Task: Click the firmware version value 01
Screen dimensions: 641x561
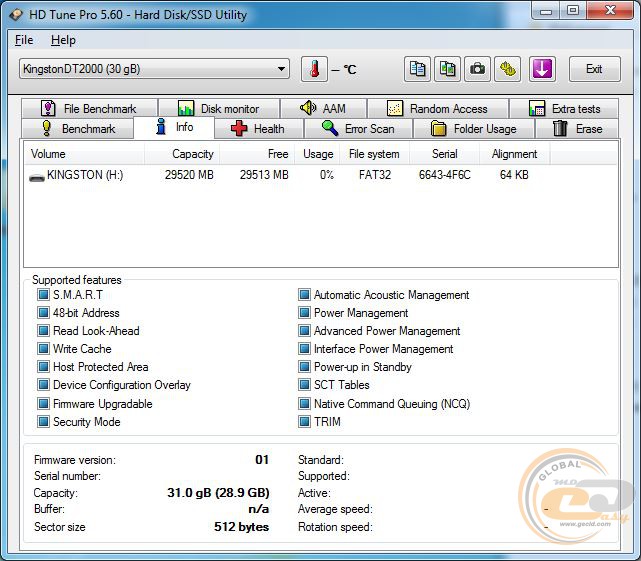Action: click(x=262, y=460)
